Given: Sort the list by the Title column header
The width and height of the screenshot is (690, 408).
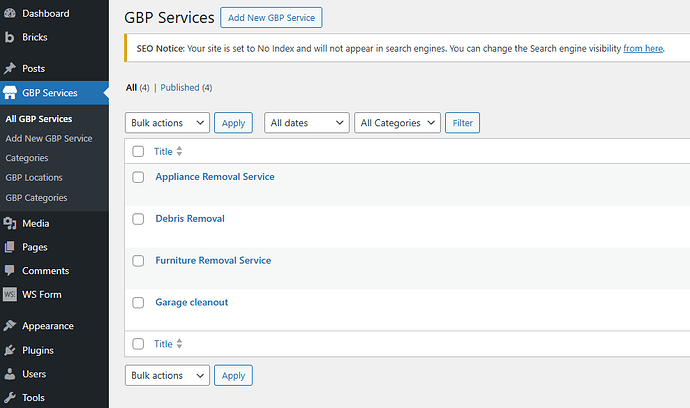Looking at the screenshot, I should tap(163, 152).
